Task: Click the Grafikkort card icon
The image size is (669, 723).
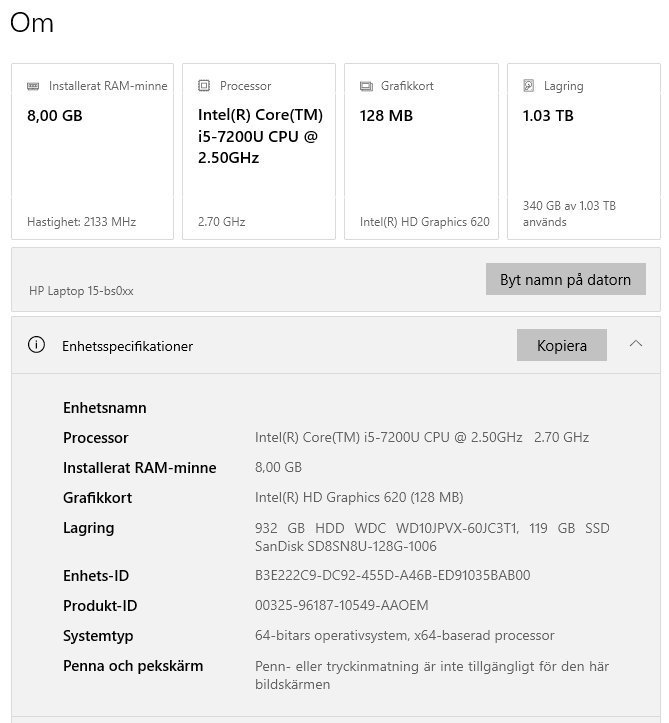Action: tap(366, 86)
